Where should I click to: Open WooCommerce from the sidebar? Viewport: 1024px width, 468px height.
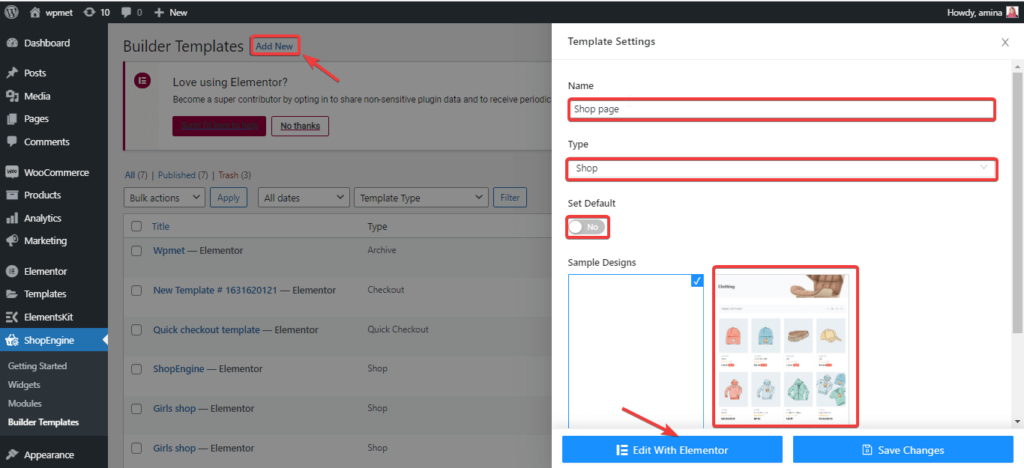55,172
